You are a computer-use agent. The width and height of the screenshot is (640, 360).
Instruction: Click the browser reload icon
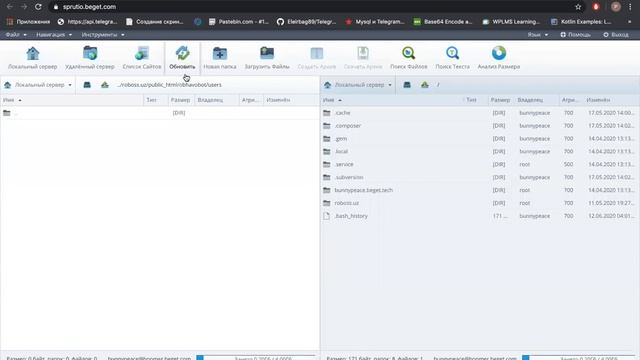point(38,7)
